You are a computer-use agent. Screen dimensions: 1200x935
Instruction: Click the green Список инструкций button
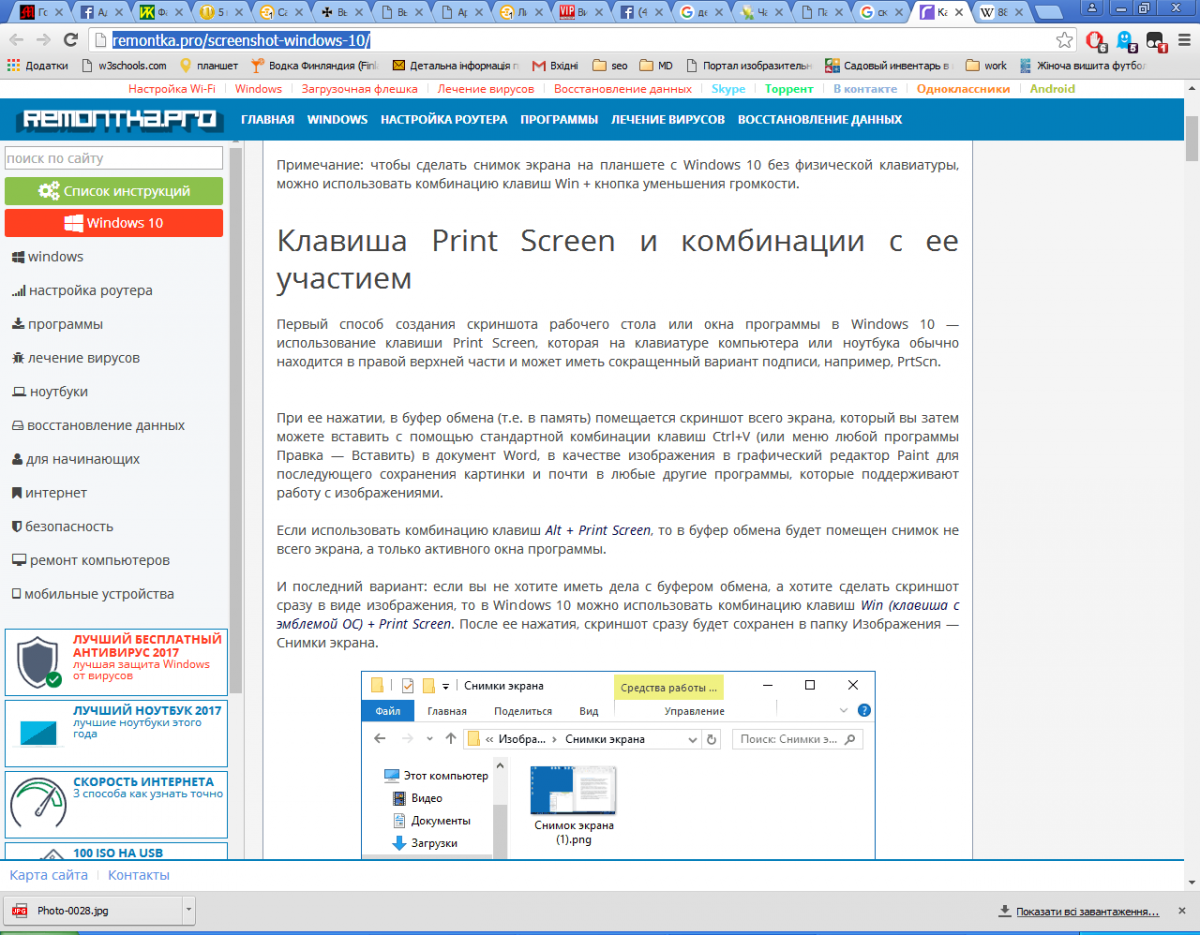point(113,191)
